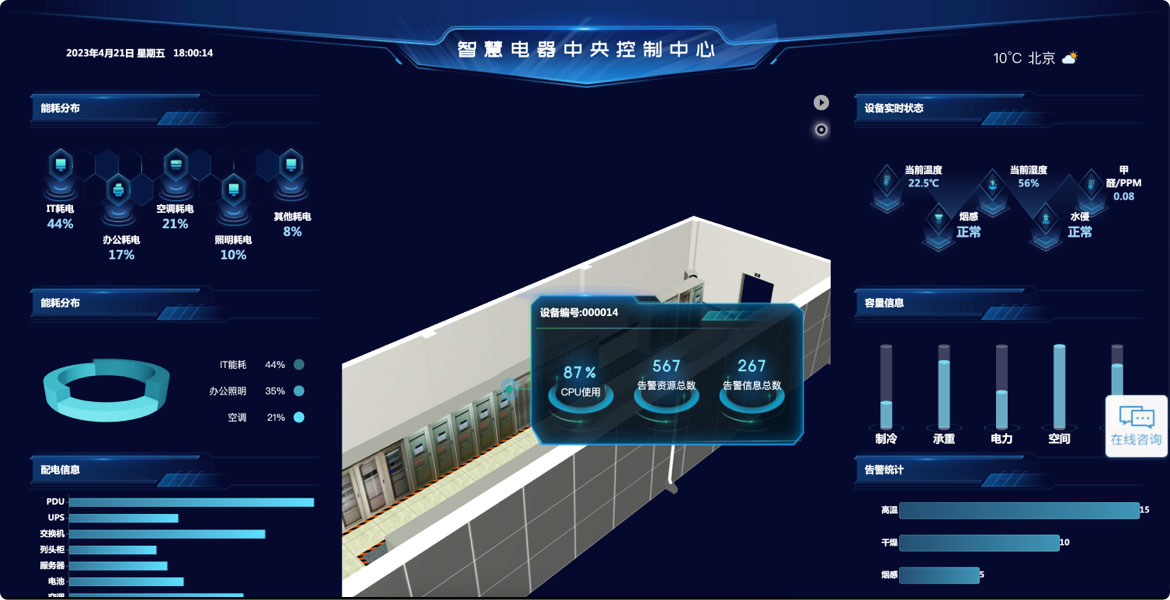
Task: Toggle the IT能耗 legend dot
Action: pos(298,365)
